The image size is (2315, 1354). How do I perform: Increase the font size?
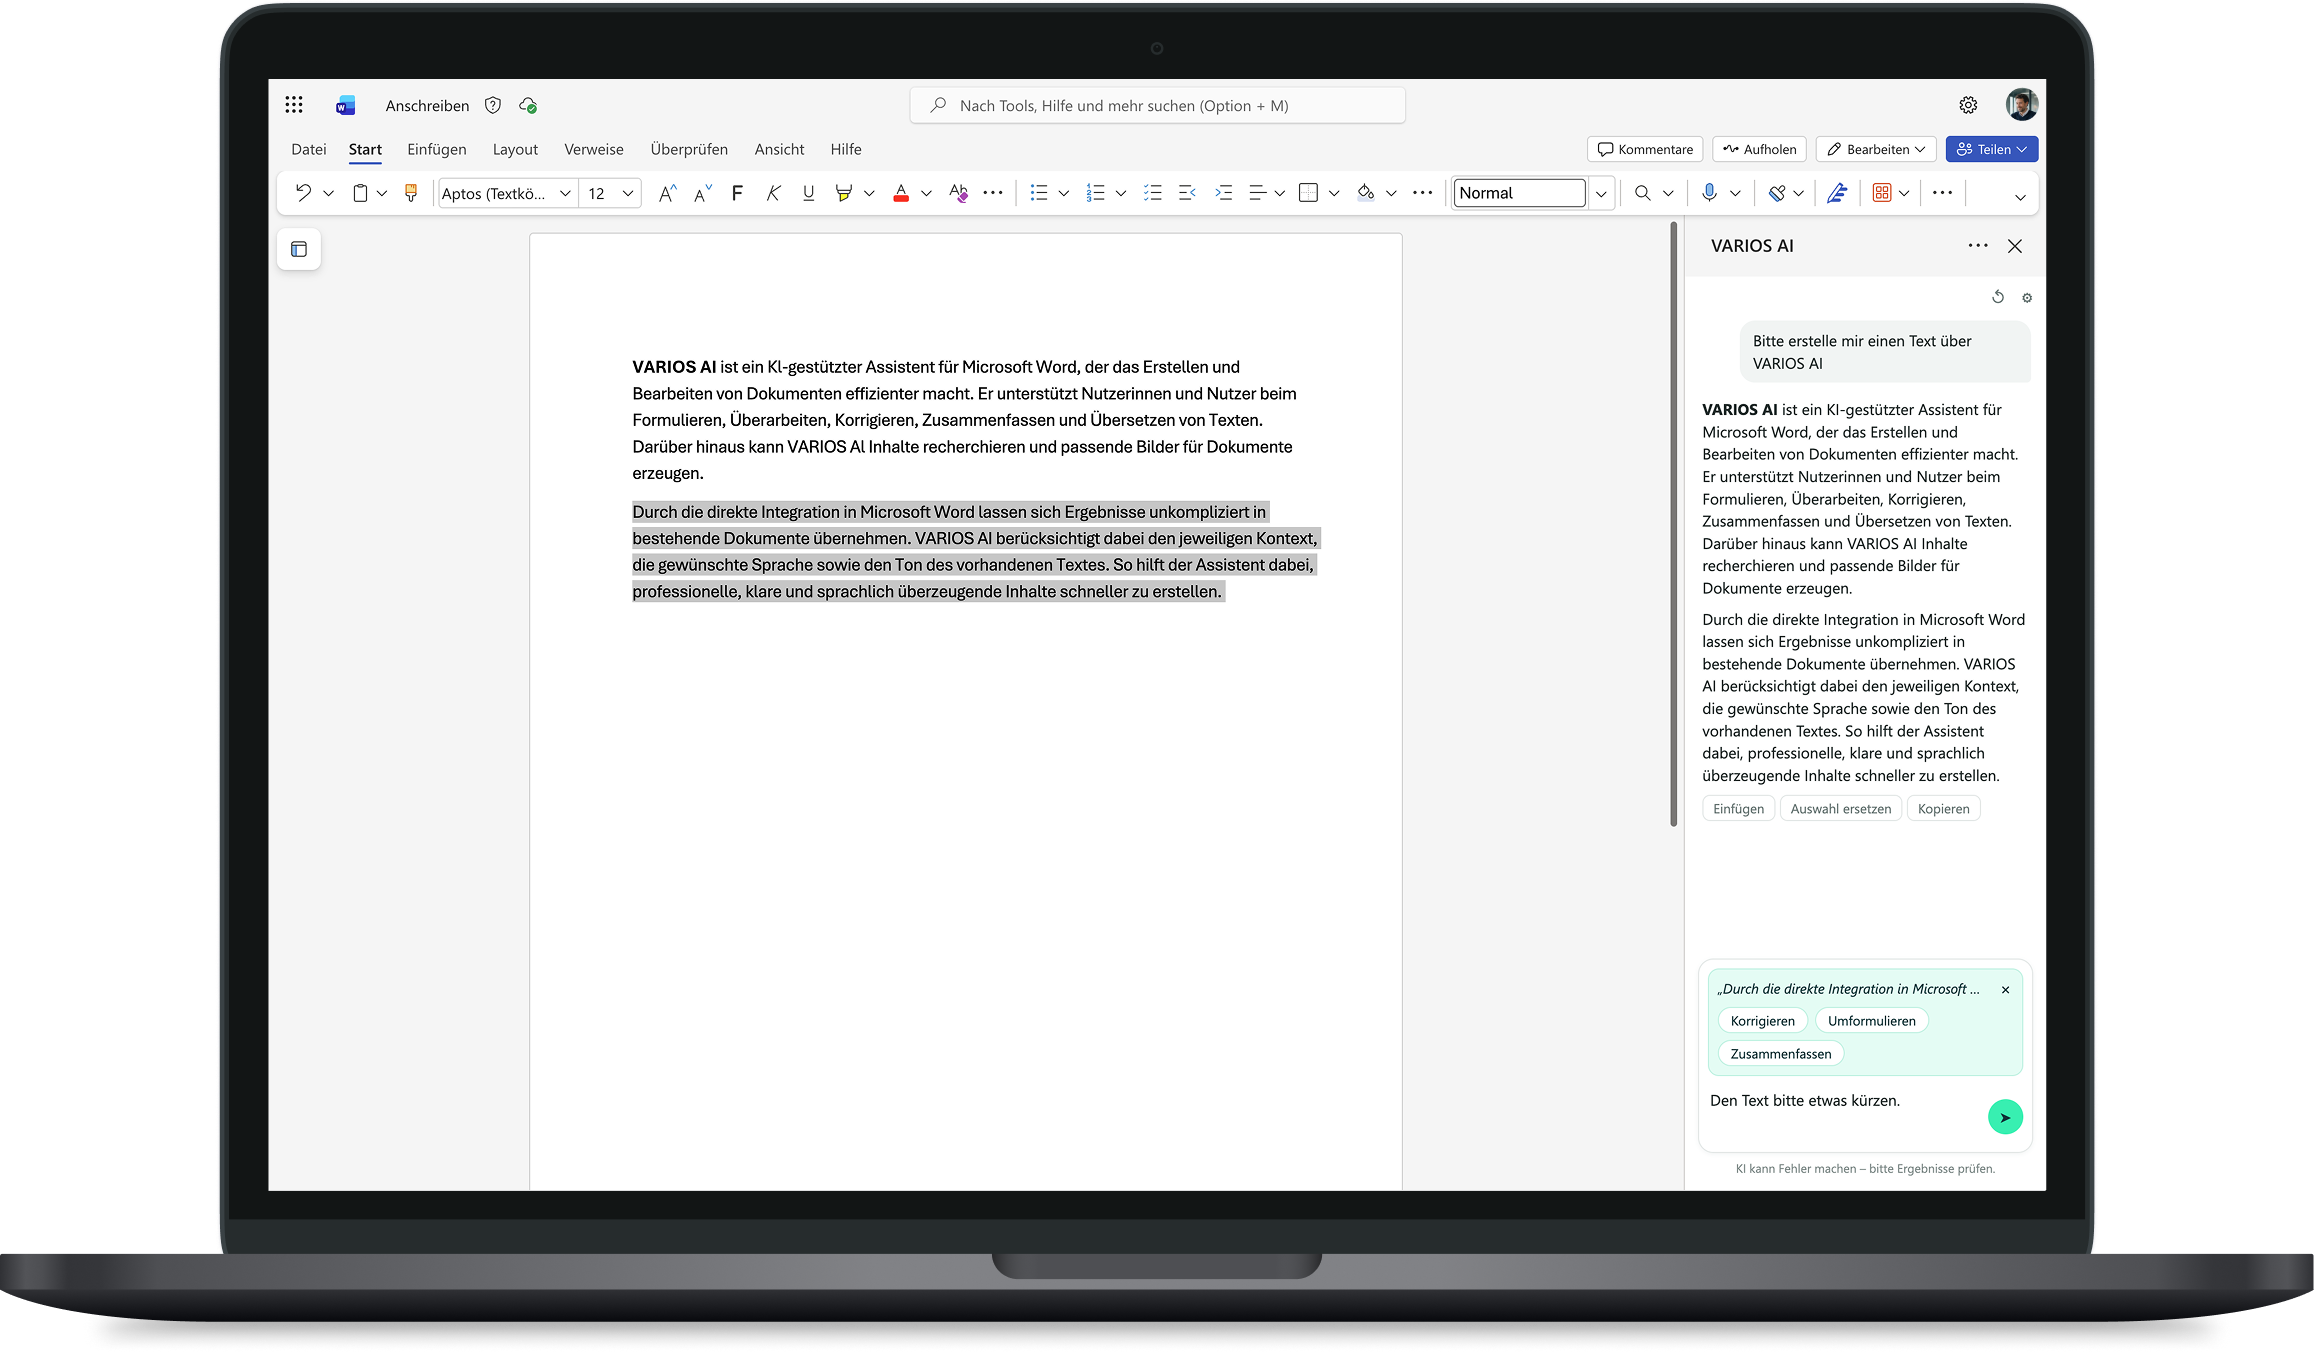[667, 193]
